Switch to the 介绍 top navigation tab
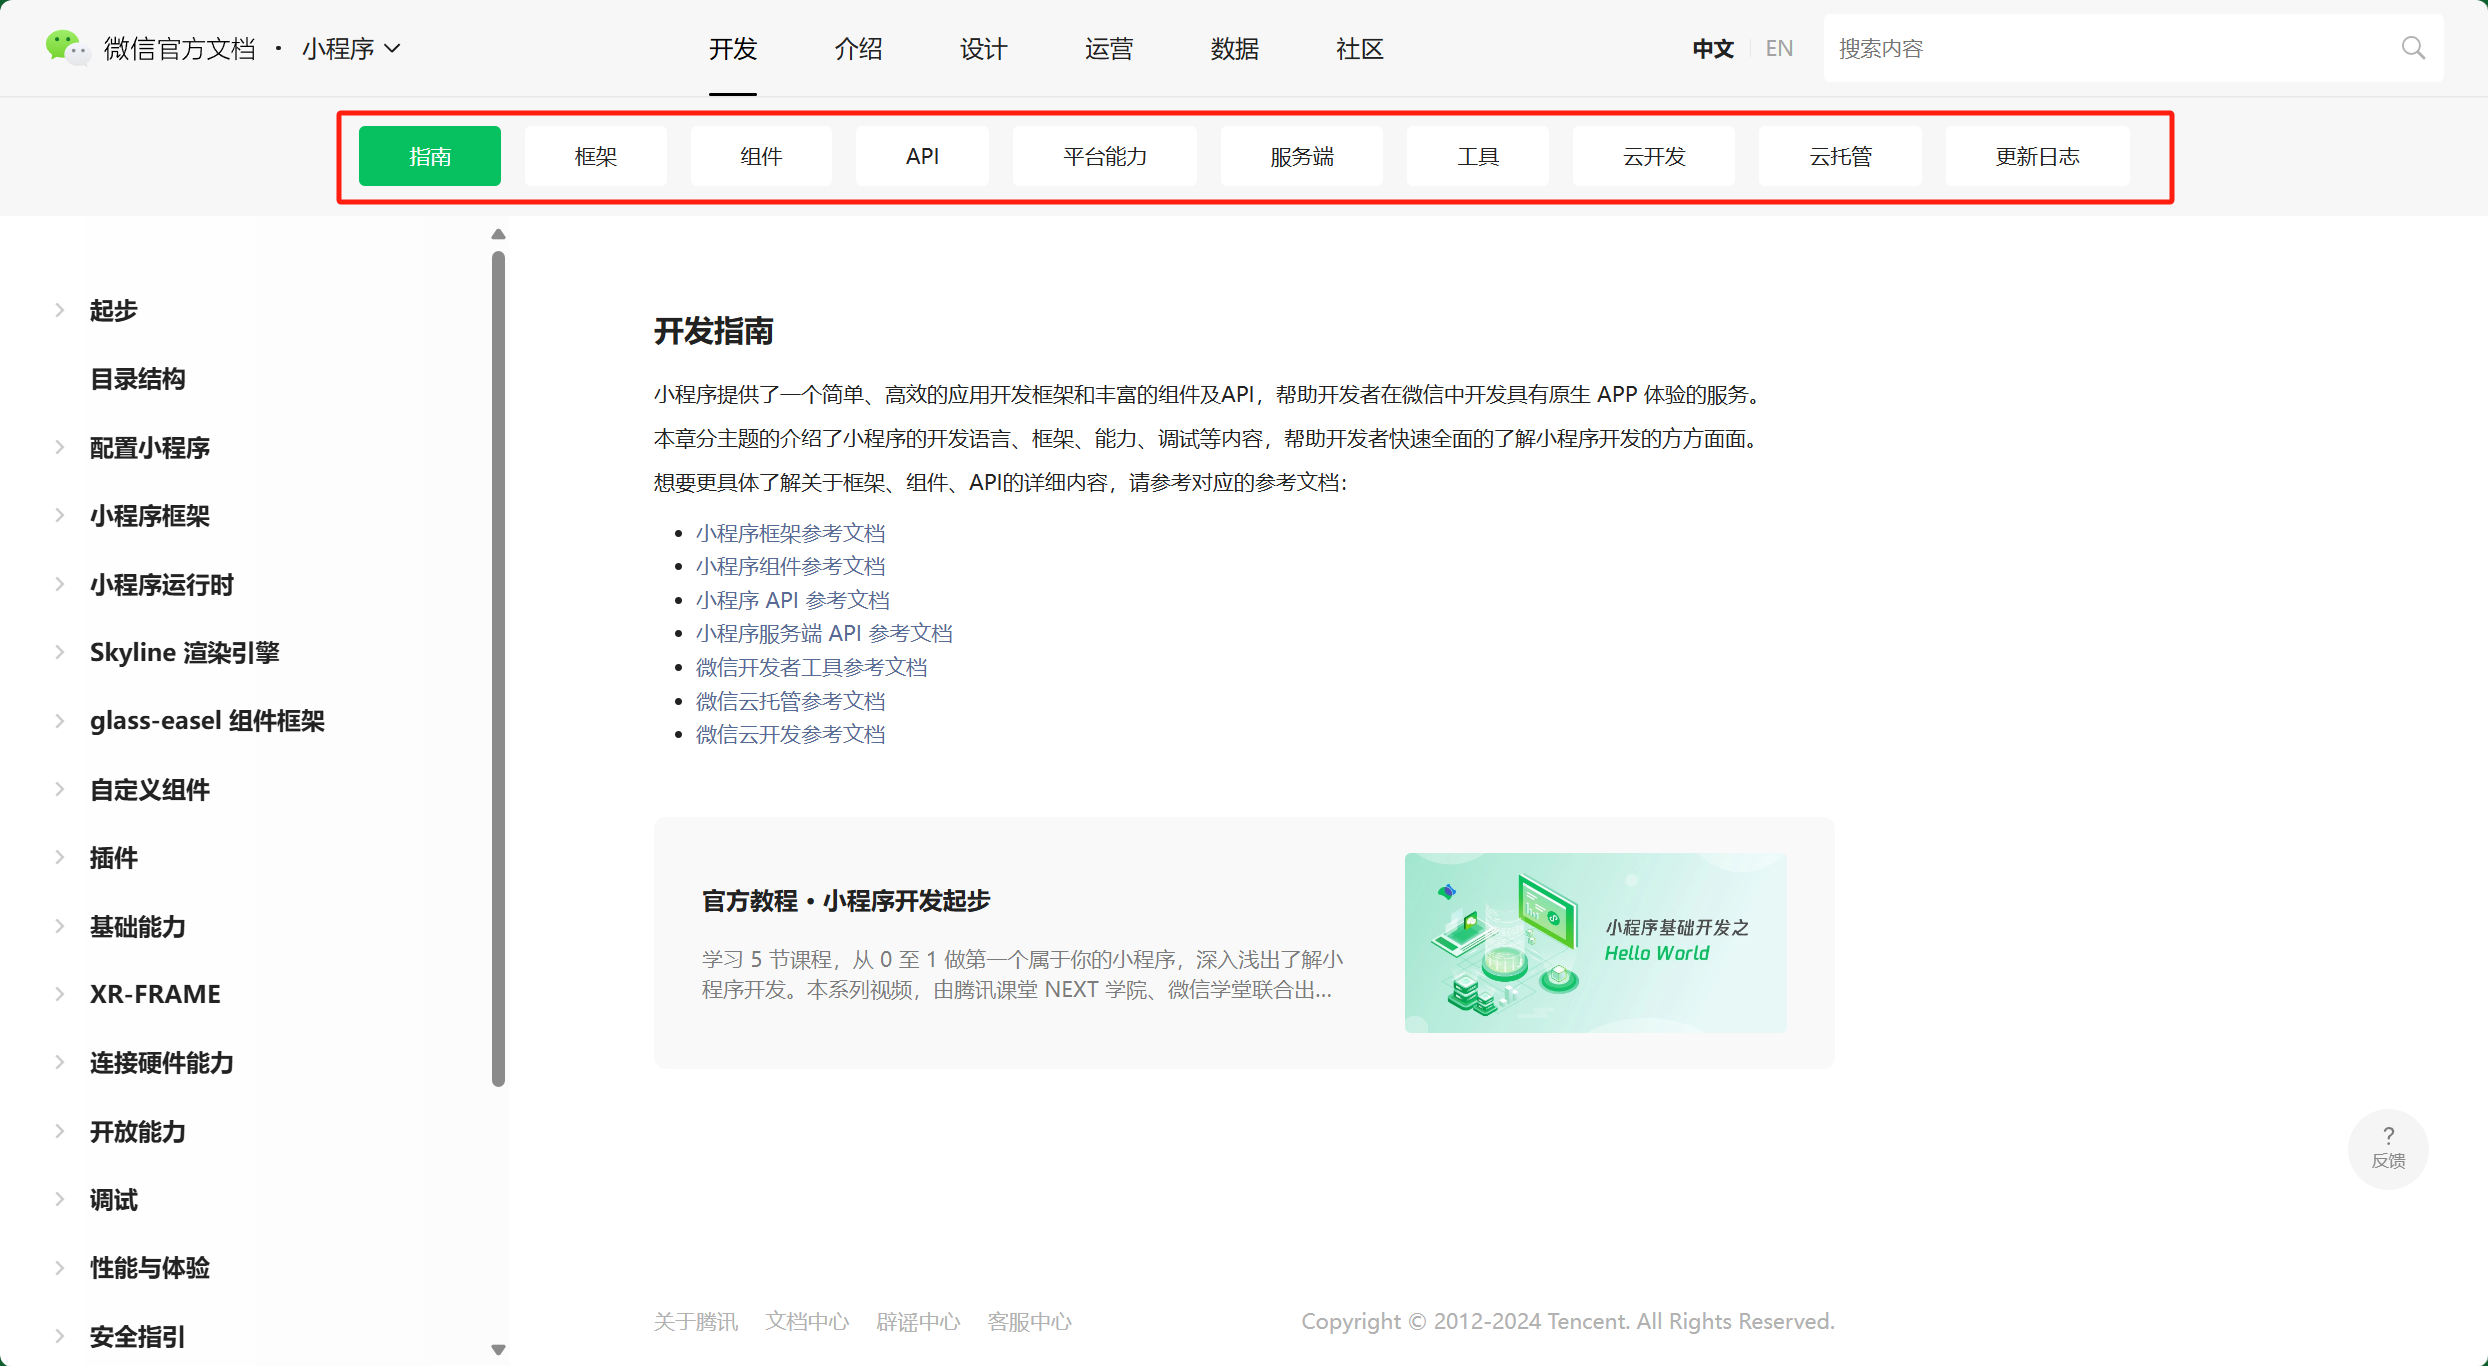The image size is (2488, 1366). pos(857,48)
